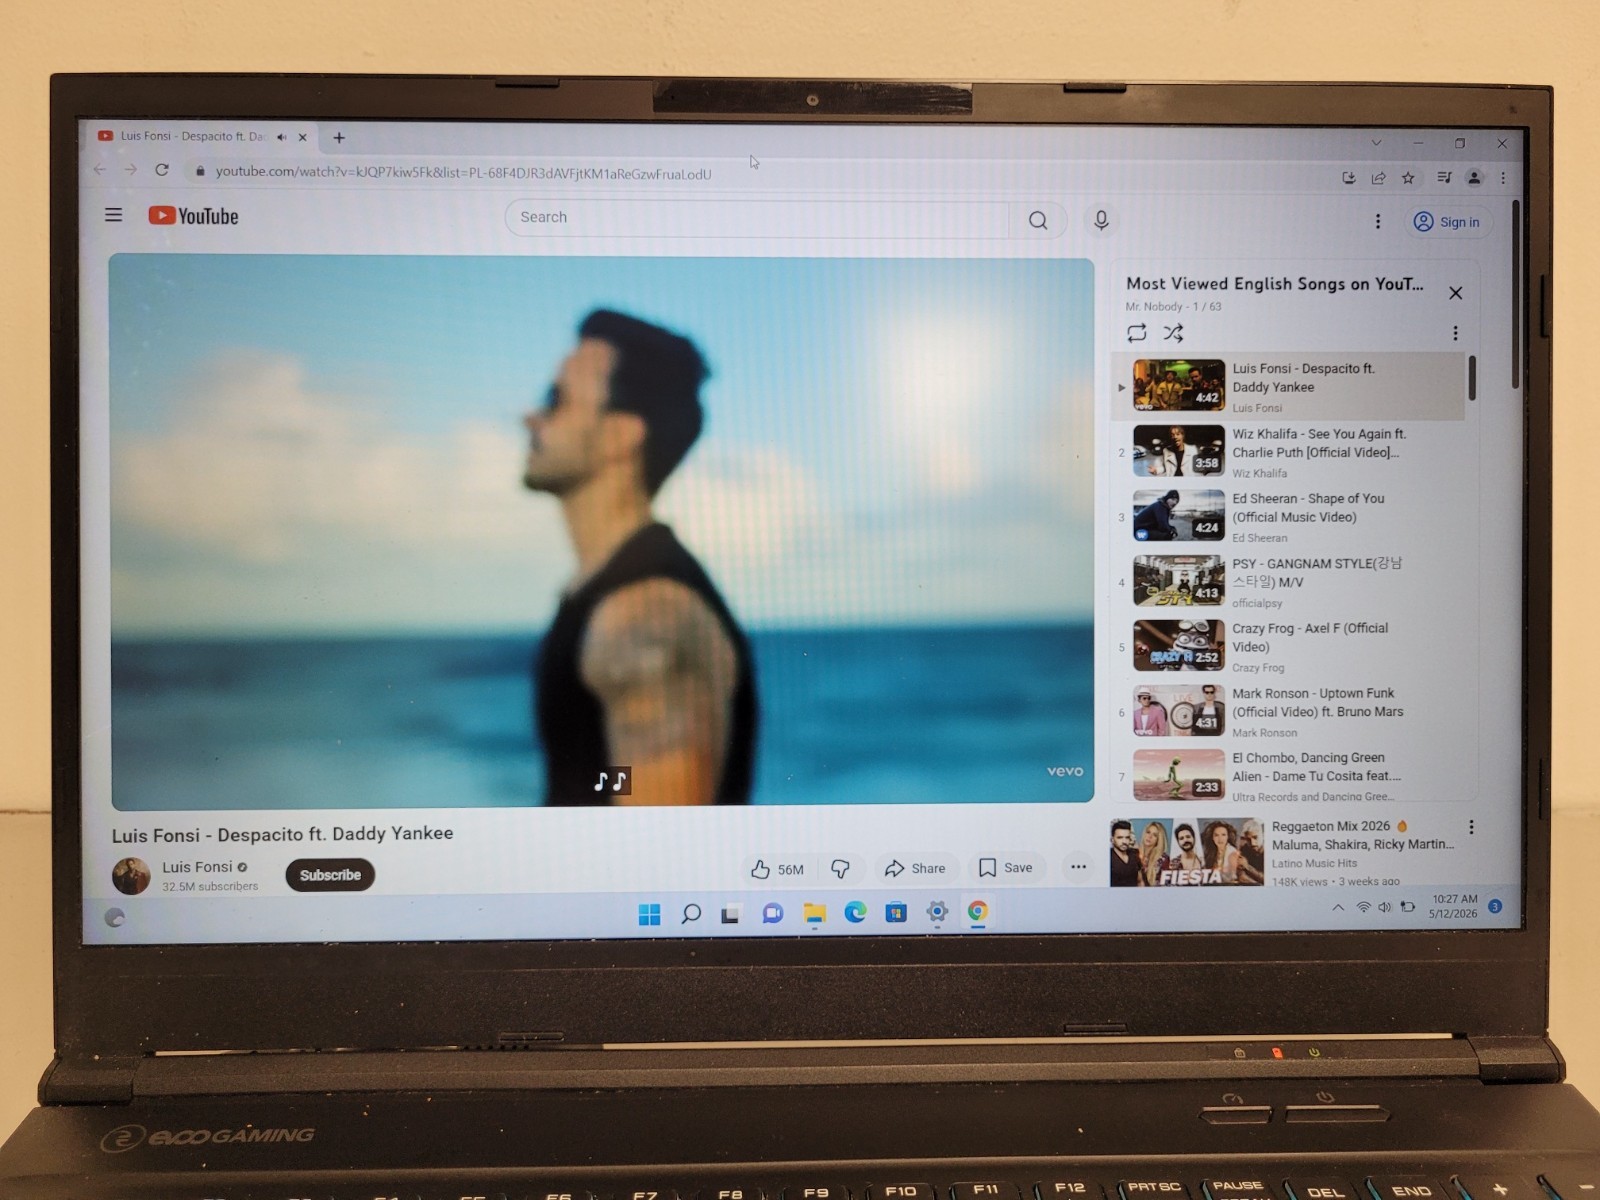Image resolution: width=1600 pixels, height=1200 pixels.
Task: Open Chrome three-dot menu
Action: [1503, 178]
